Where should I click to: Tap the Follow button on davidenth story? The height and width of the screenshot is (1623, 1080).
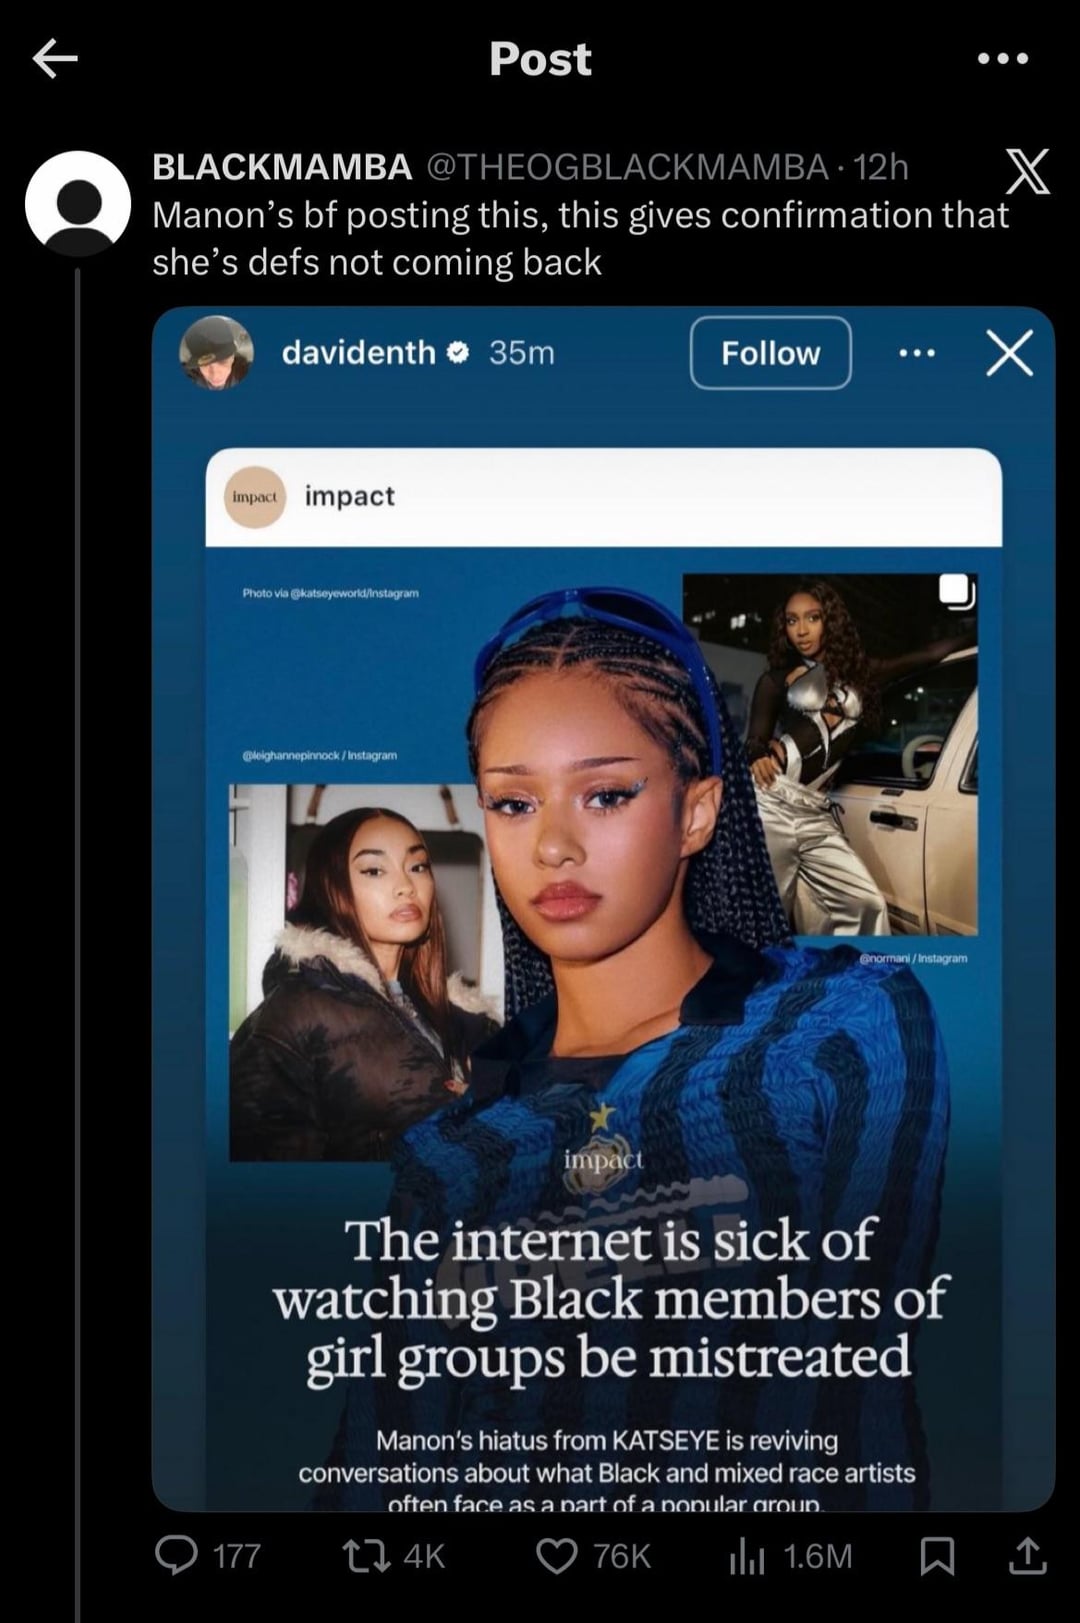(770, 353)
